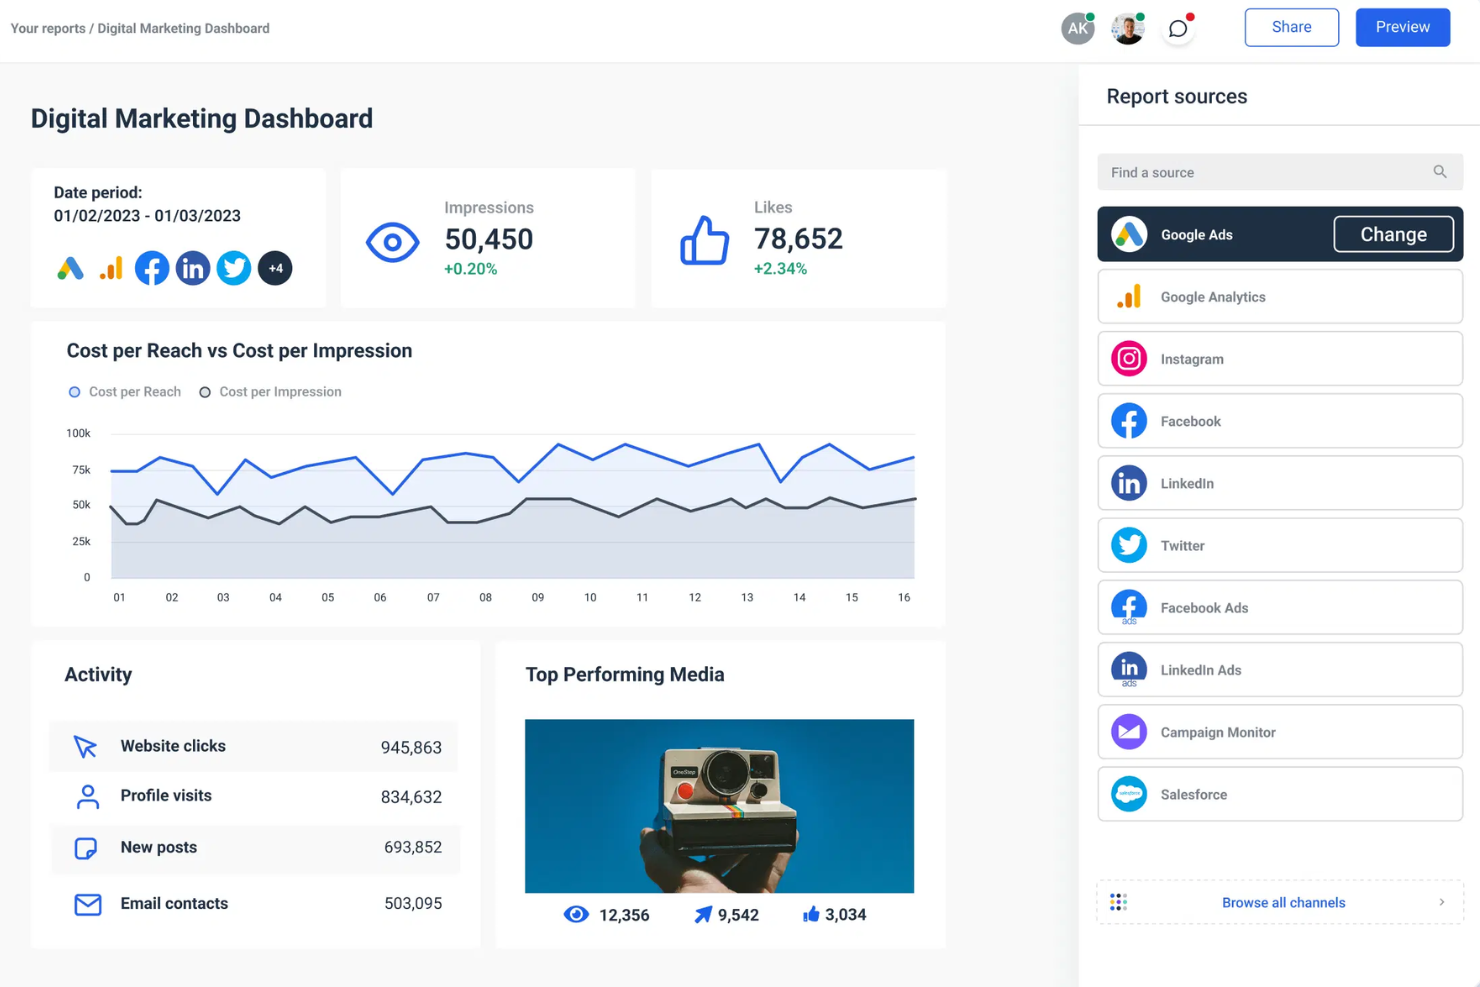Select the Cost per Impression radio button
Viewport: 1480px width, 987px height.
point(205,391)
